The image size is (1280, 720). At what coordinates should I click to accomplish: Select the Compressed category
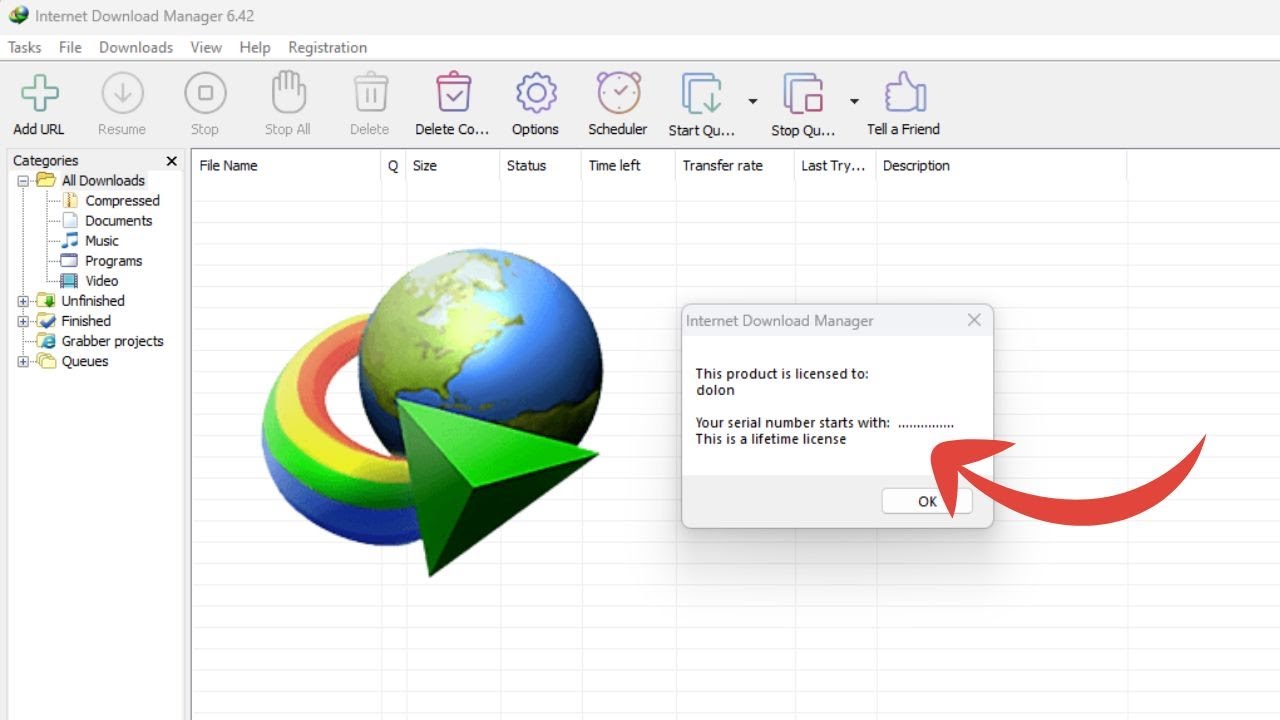(122, 200)
